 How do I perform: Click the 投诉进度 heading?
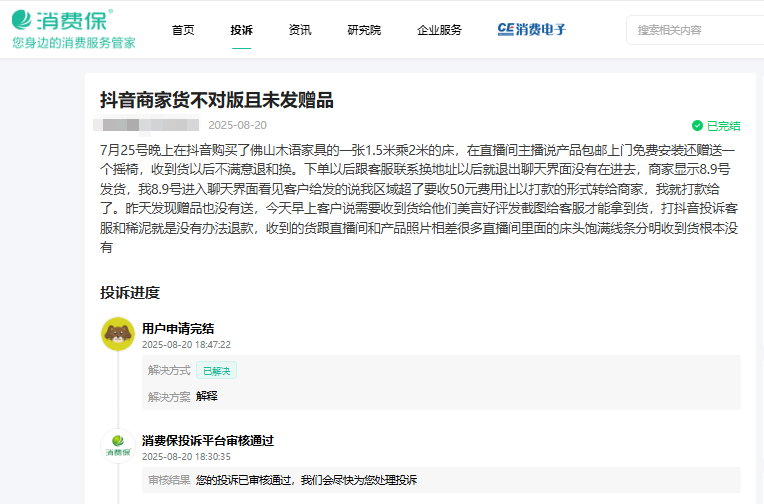tap(130, 292)
